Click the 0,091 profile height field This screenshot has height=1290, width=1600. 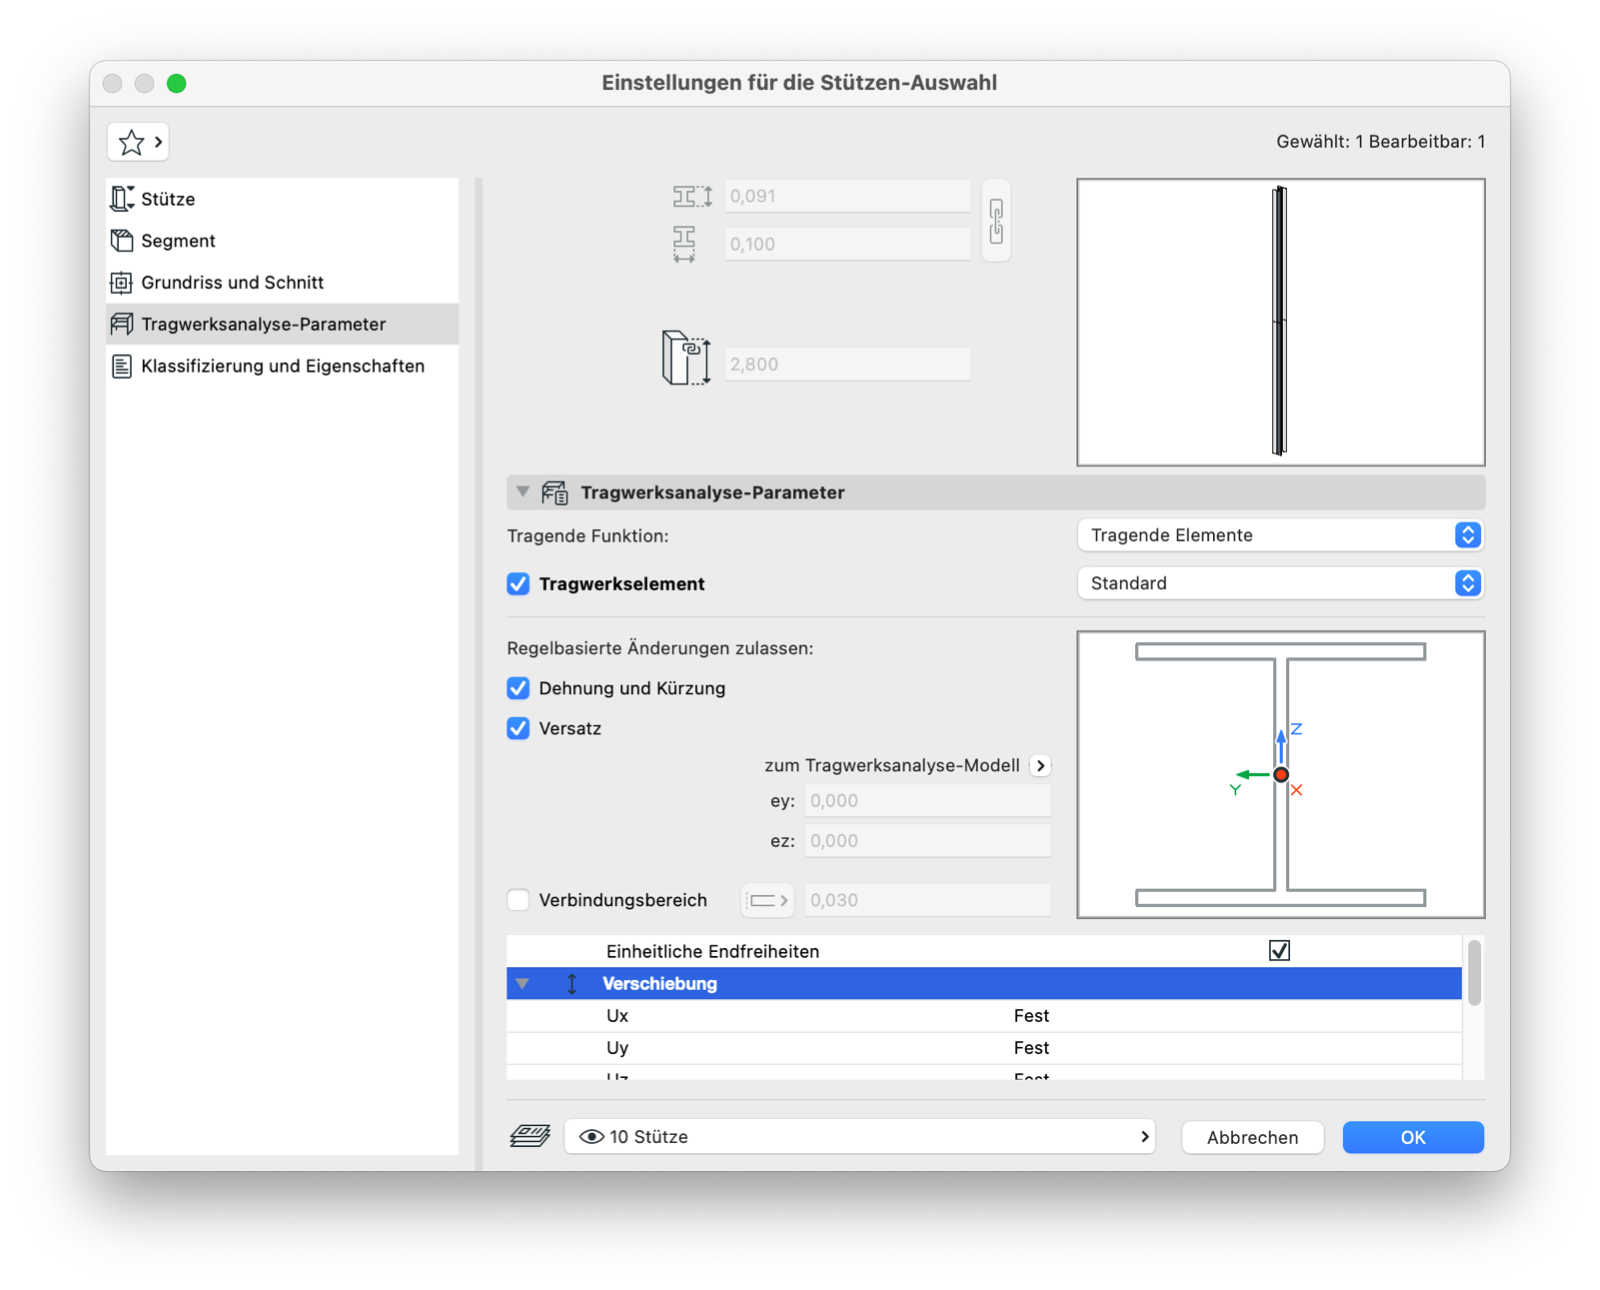[x=847, y=196]
